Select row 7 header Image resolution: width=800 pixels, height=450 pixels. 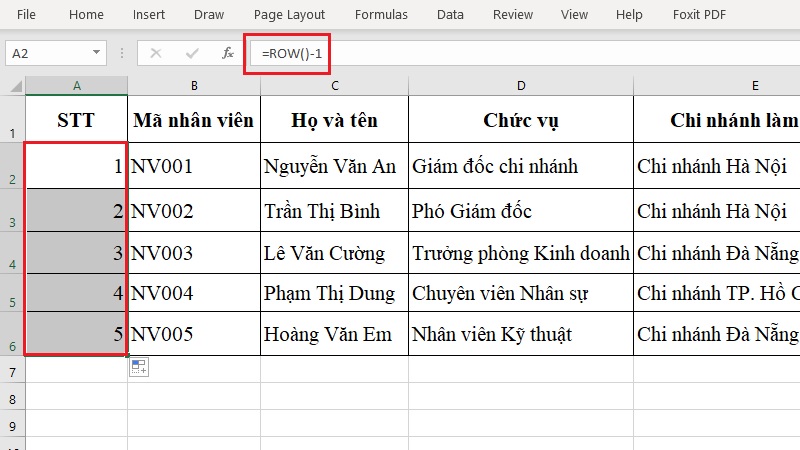click(x=12, y=370)
